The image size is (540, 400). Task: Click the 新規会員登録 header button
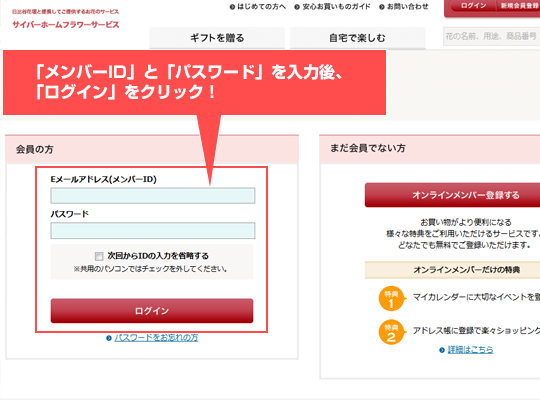(x=519, y=6)
